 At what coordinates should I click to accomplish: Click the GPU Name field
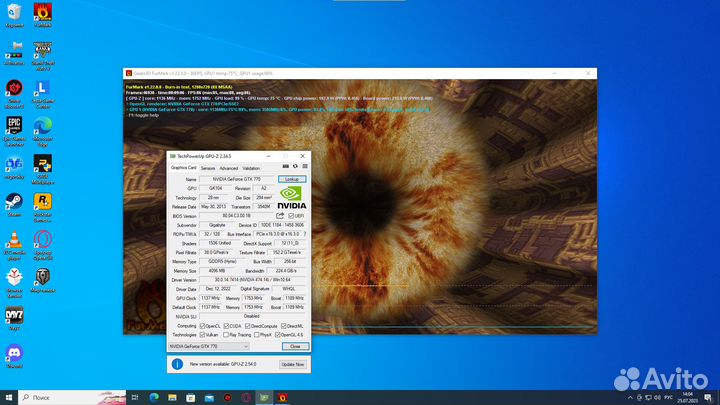tap(236, 179)
